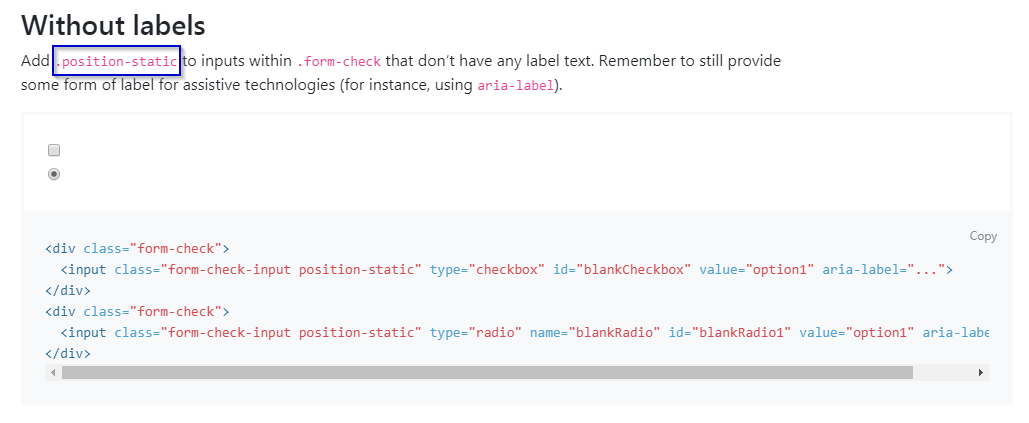The height and width of the screenshot is (423, 1029).
Task: Click the pink aria-label code in the paragraph
Action: [516, 85]
